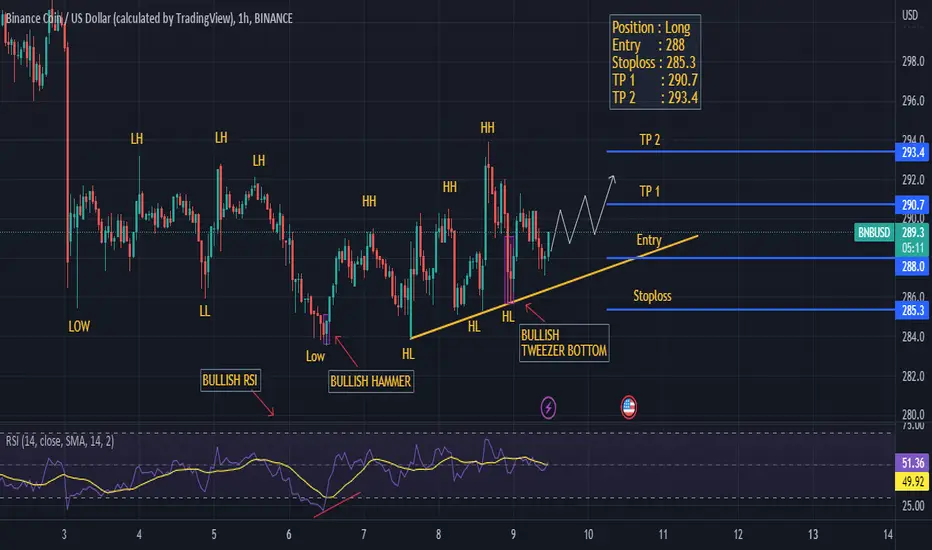Click the LL swing label on chart
This screenshot has height=550, width=932.
[204, 311]
